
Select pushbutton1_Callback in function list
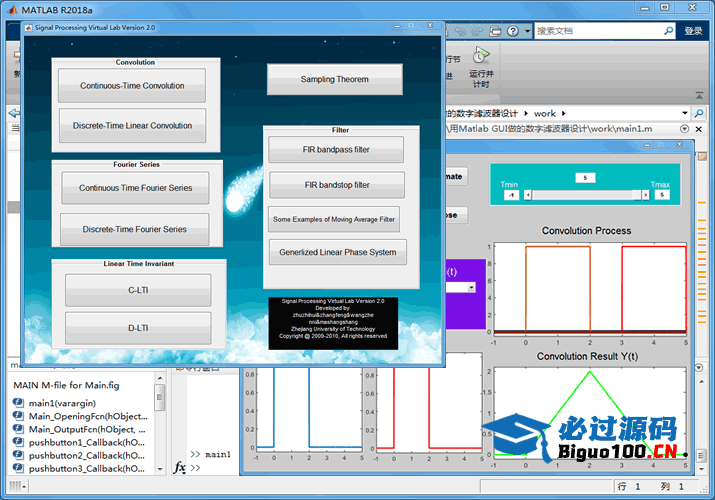tap(87, 442)
